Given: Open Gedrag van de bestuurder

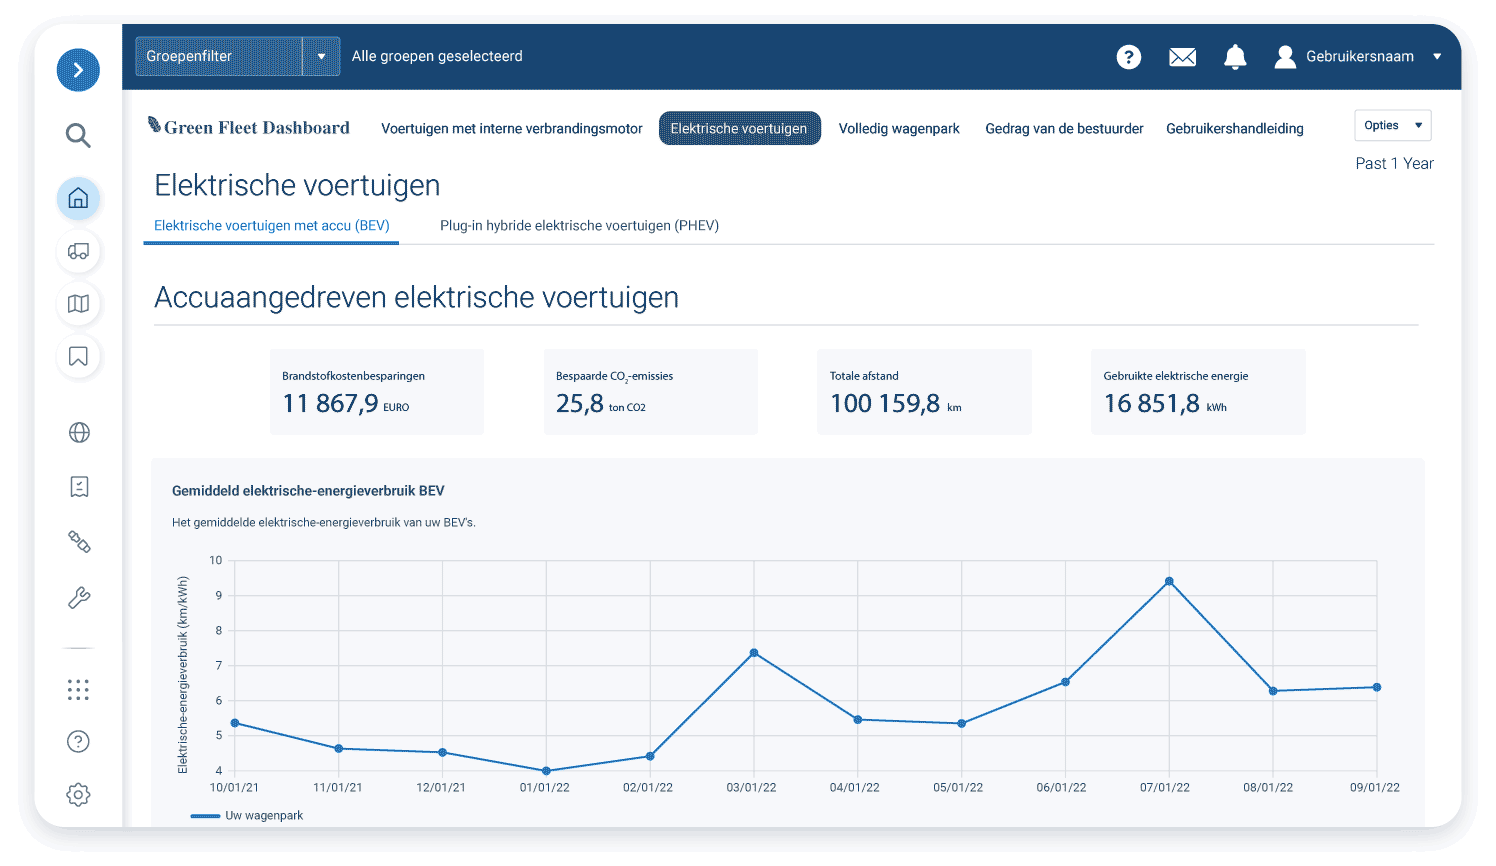Looking at the screenshot, I should (1064, 129).
